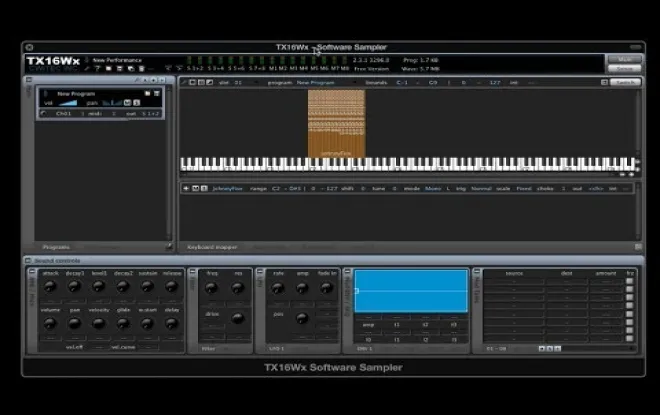The image size is (660, 415).
Task: Click the trash icon in the header toolbar
Action: [141, 69]
